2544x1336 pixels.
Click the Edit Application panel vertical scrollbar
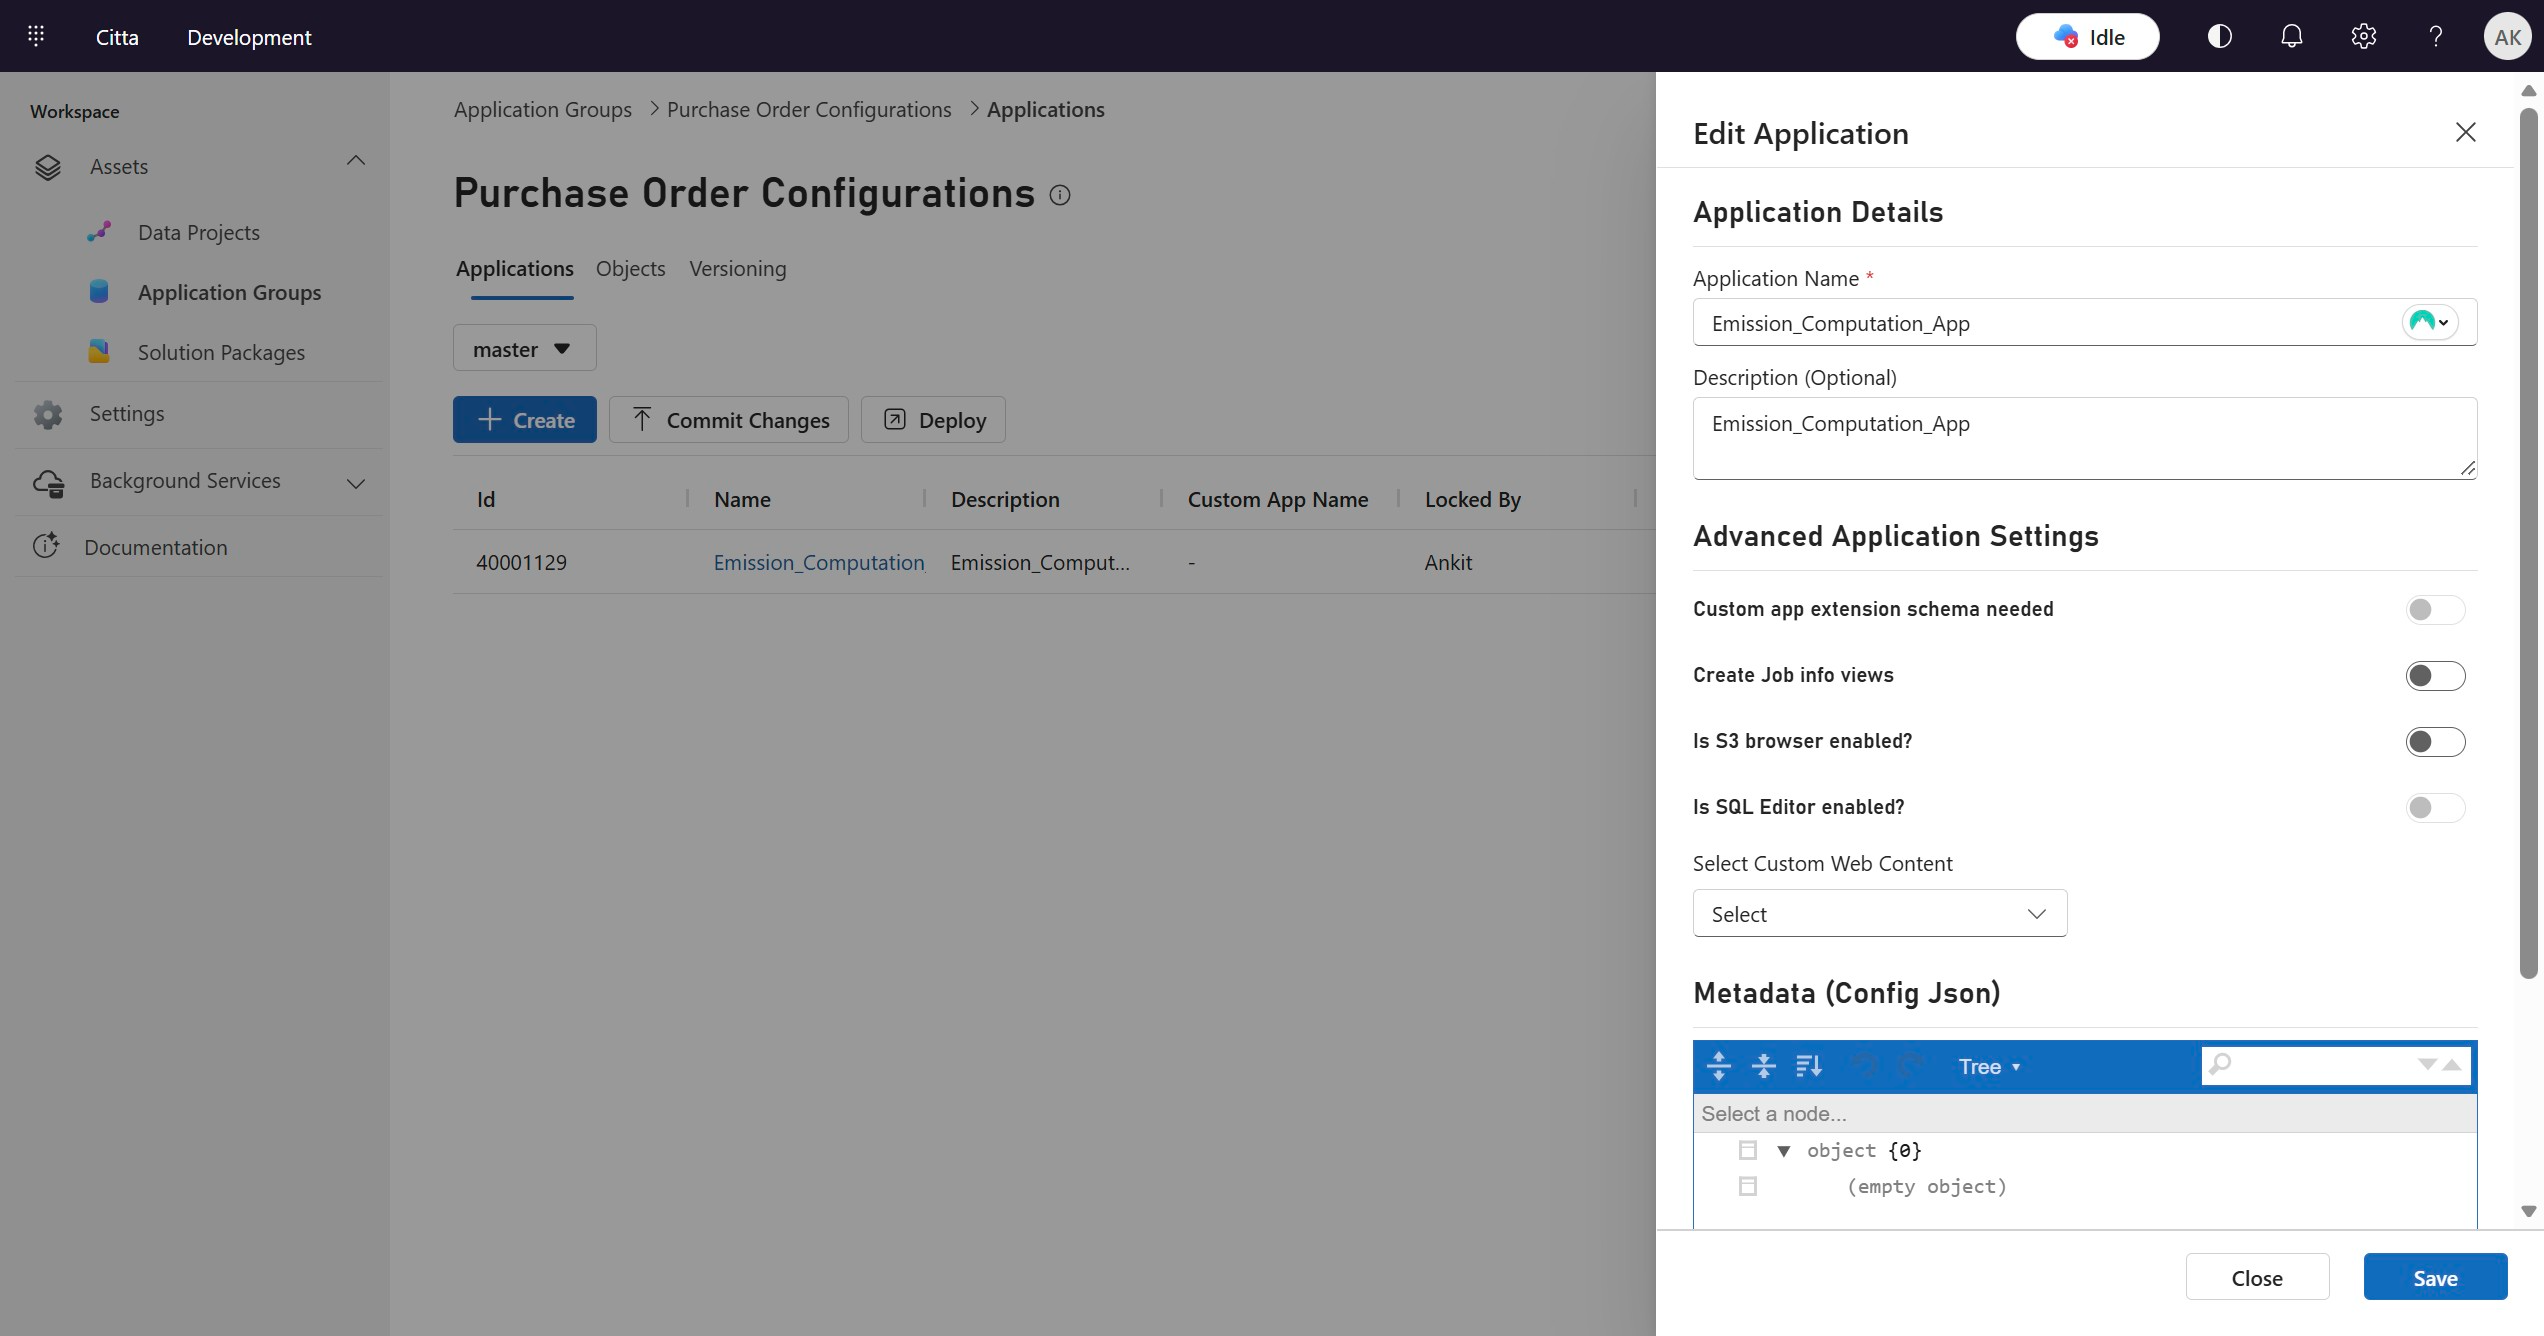tap(2528, 540)
